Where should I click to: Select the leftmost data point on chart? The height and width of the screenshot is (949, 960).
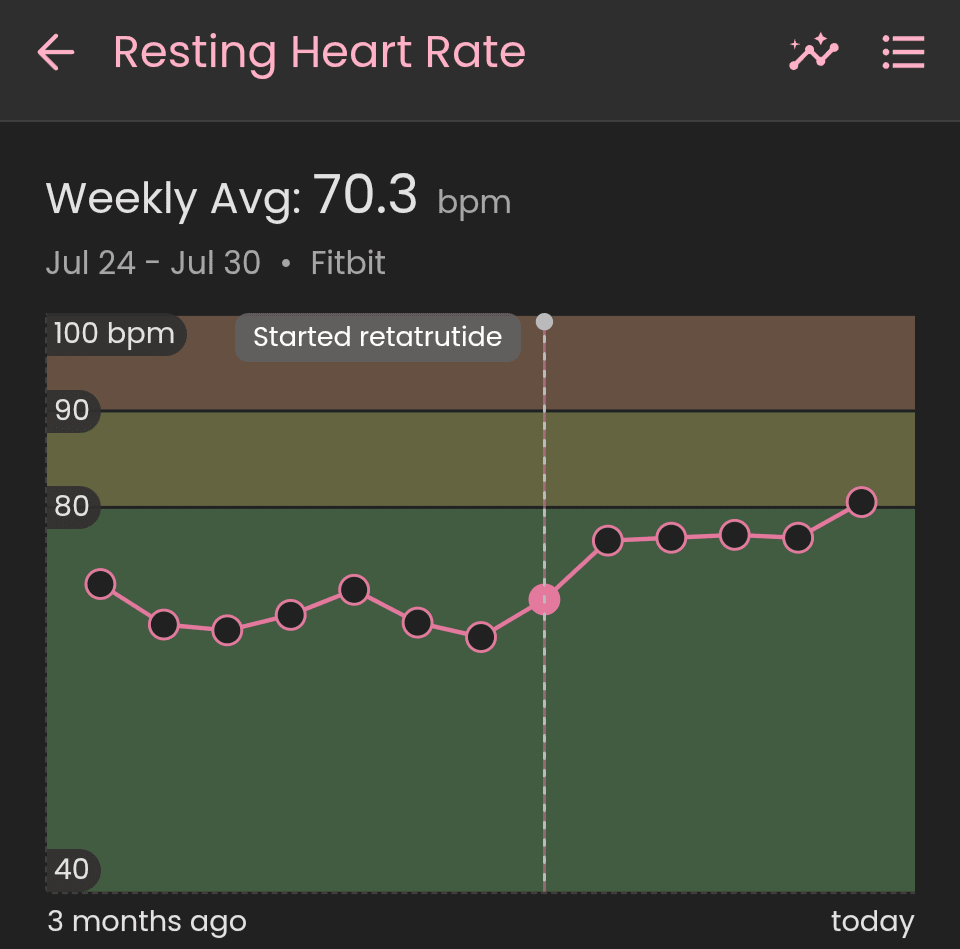coord(100,584)
